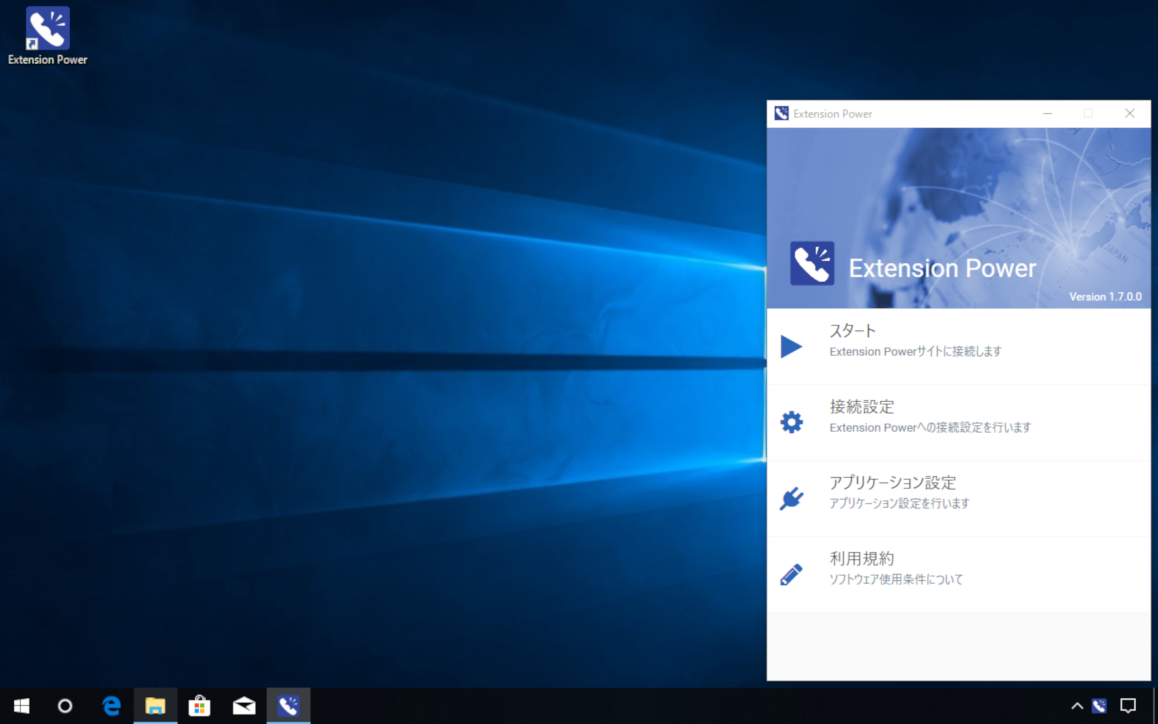Image resolution: width=1158 pixels, height=724 pixels.
Task: Launch Microsoft Edge from taskbar
Action: pyautogui.click(x=110, y=706)
